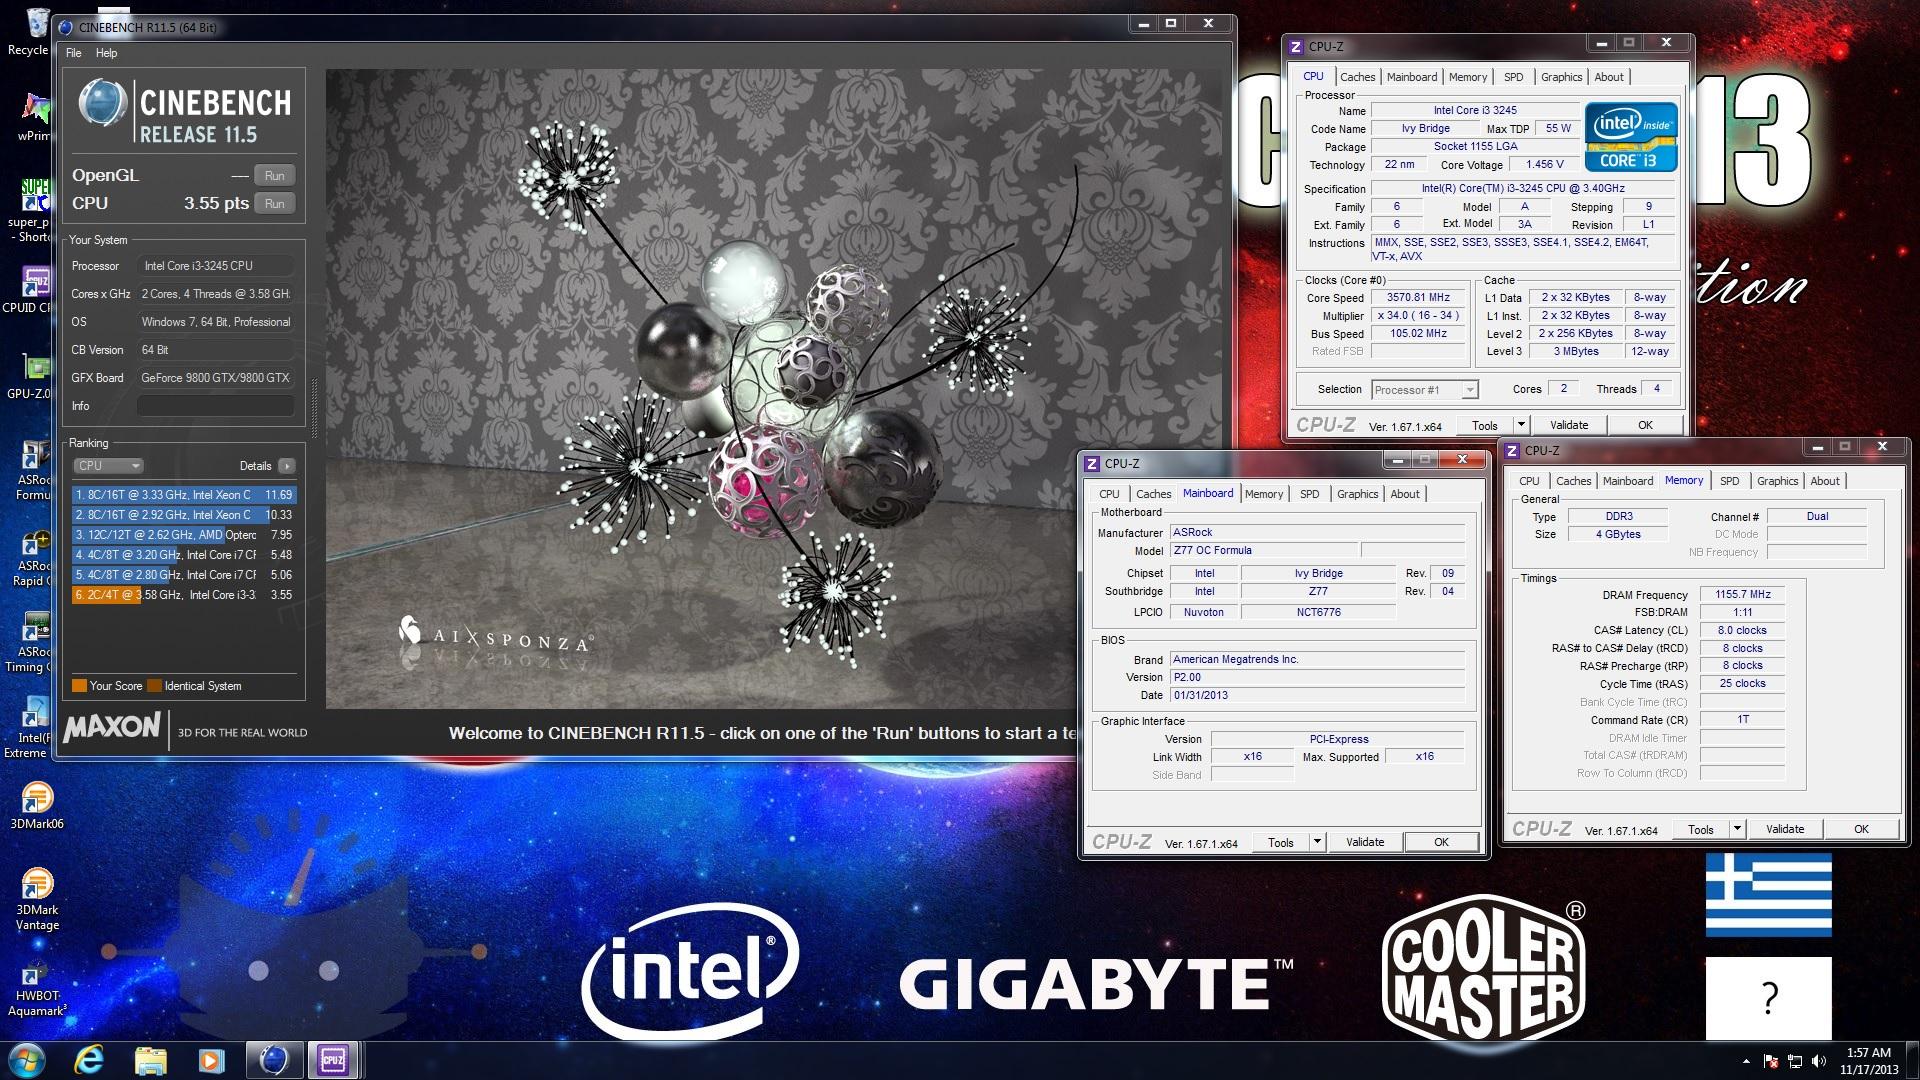Show hidden system tray icons arrow
Viewport: 1920px width, 1080px height.
click(1746, 1061)
